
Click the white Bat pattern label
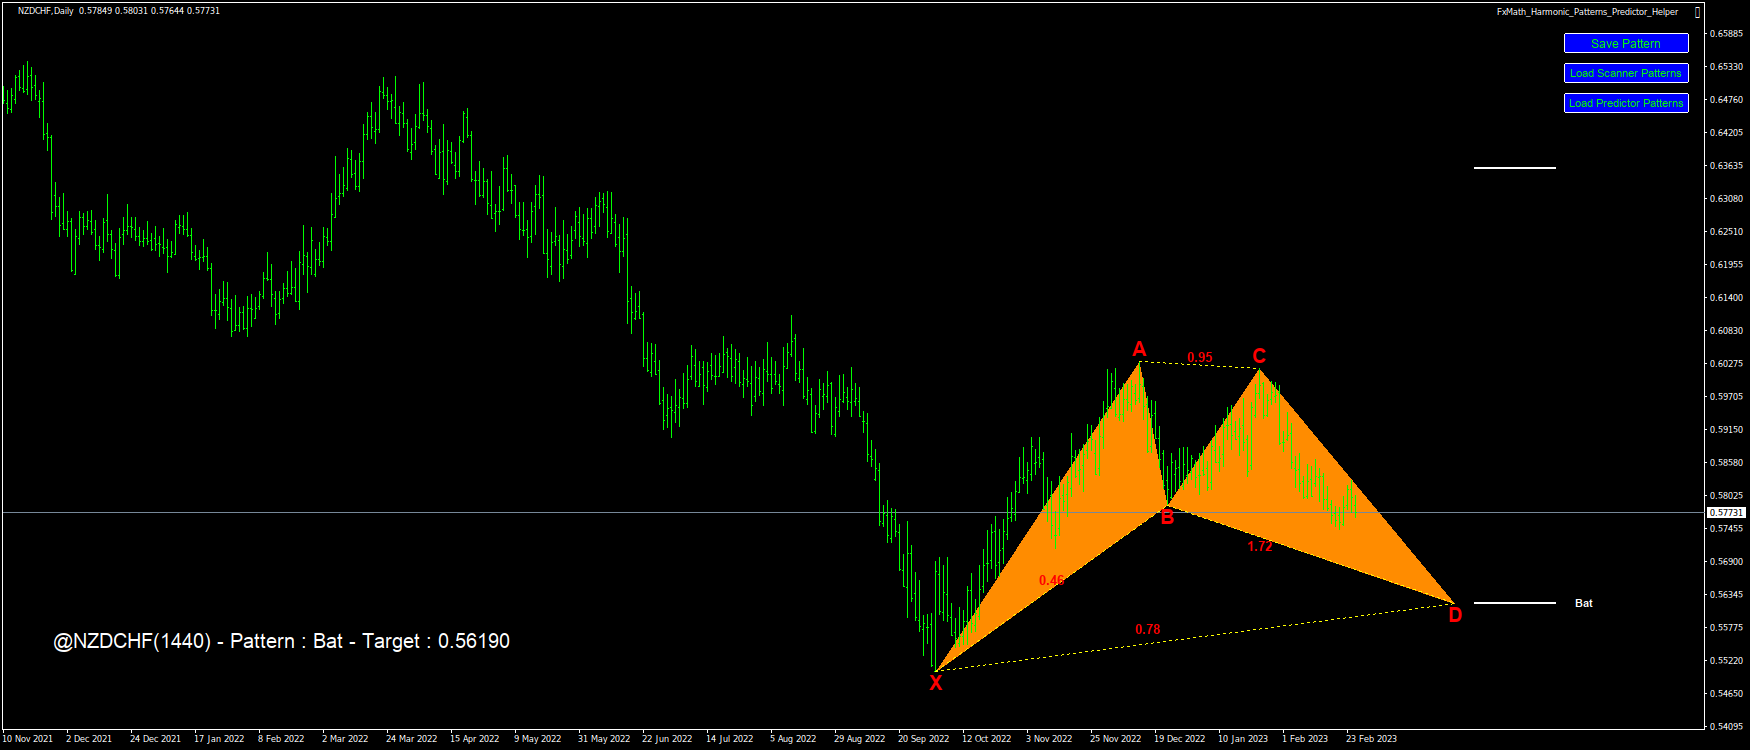coord(1584,603)
